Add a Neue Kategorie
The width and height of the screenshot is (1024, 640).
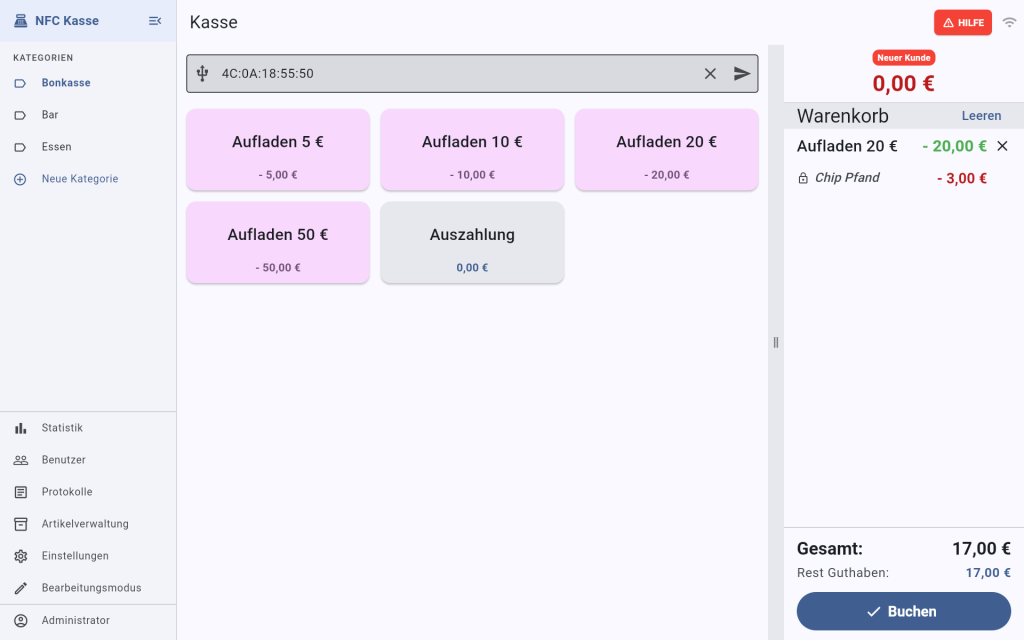point(88,179)
